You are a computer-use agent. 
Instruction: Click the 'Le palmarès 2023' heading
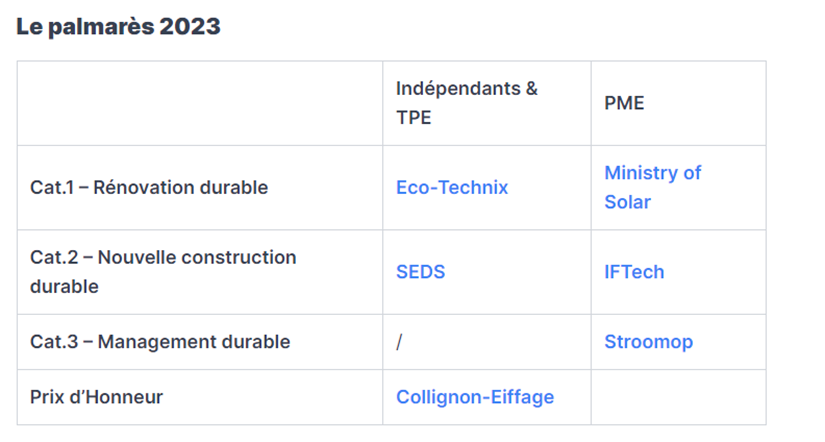point(118,26)
